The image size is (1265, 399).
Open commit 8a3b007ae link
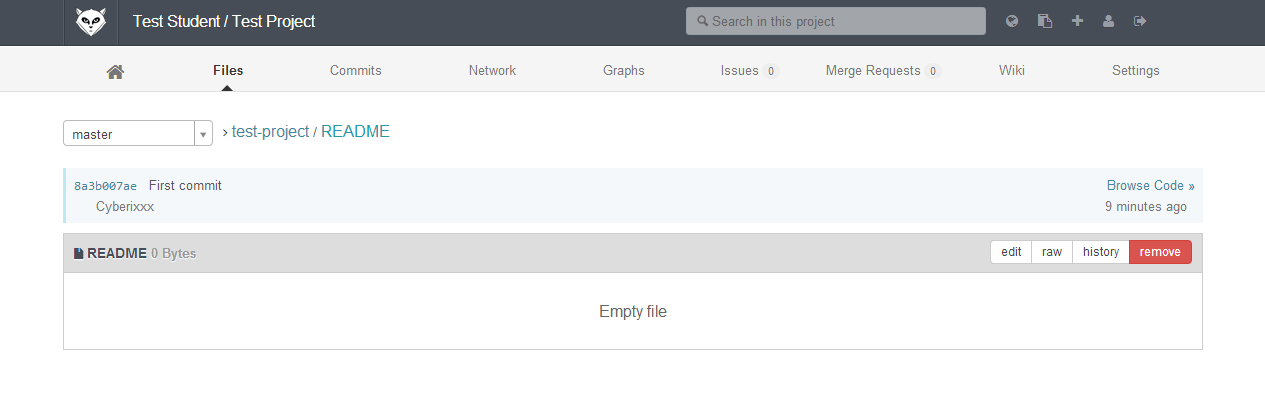[x=105, y=186]
